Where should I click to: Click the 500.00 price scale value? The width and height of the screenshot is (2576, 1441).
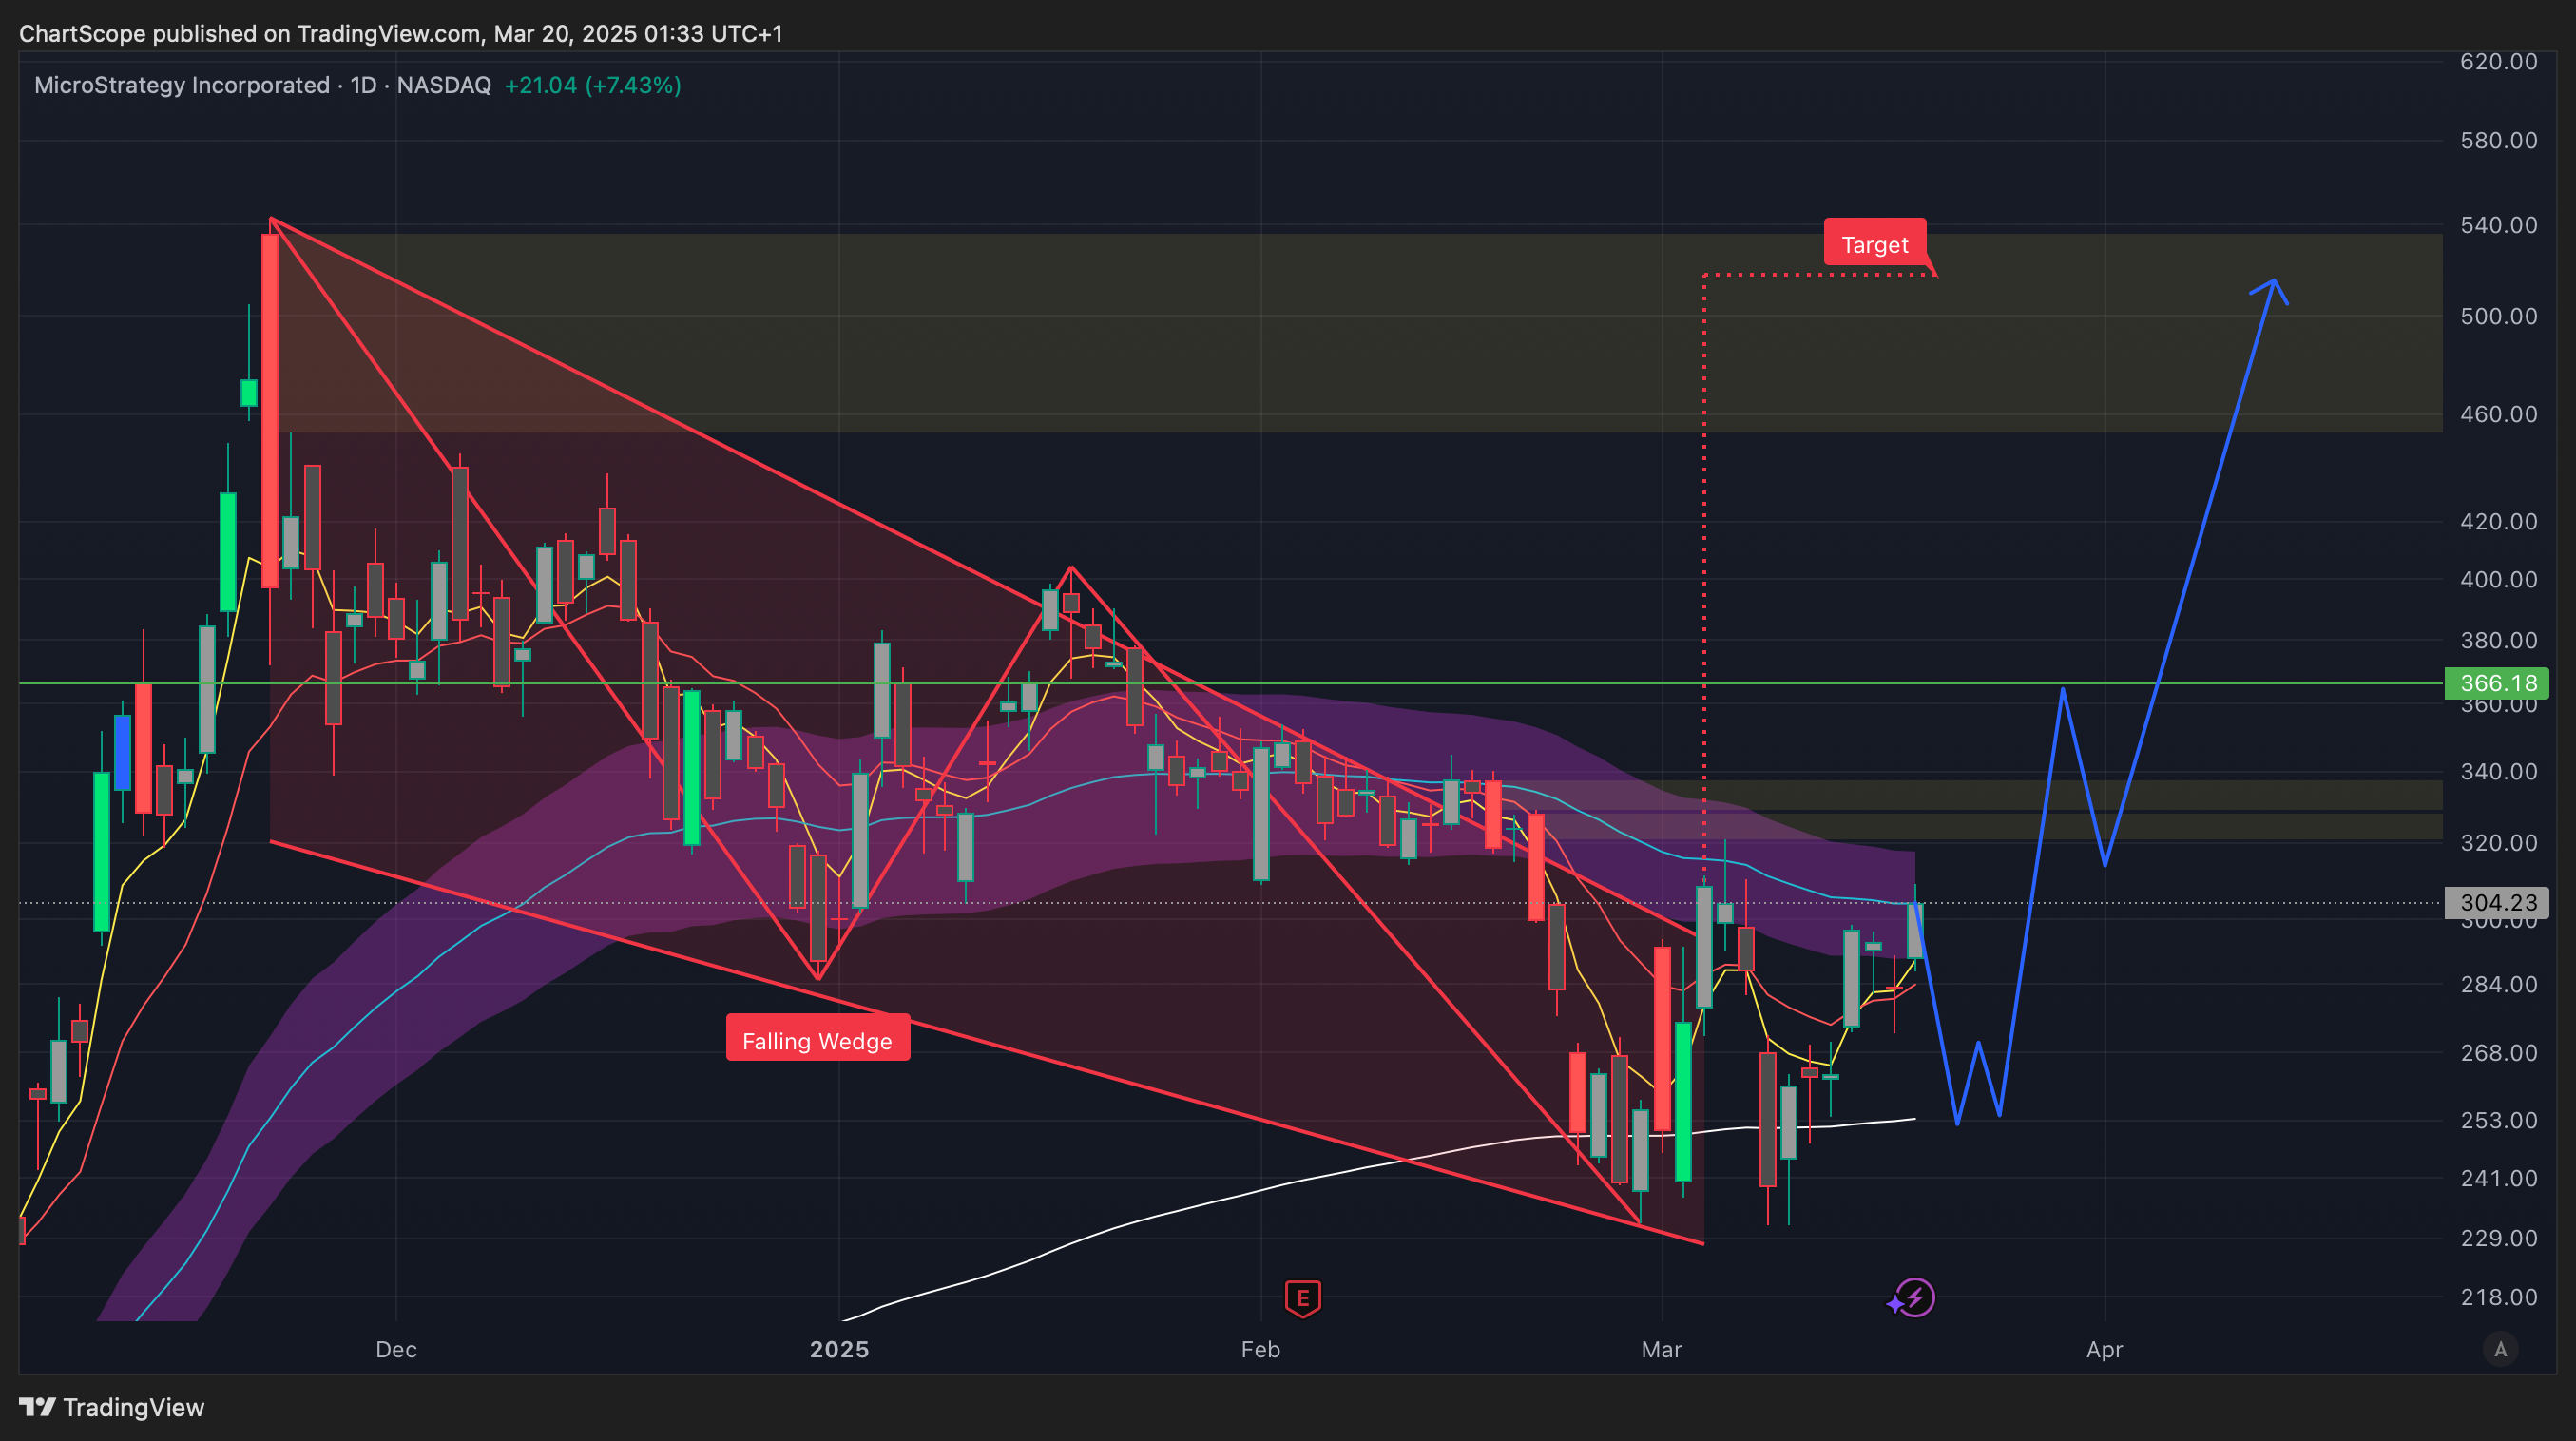click(x=2498, y=316)
